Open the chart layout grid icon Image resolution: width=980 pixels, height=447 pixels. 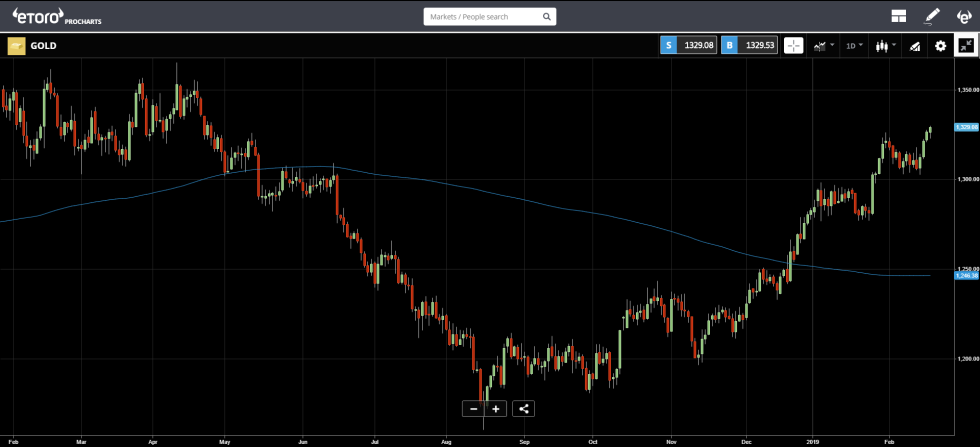(x=899, y=16)
